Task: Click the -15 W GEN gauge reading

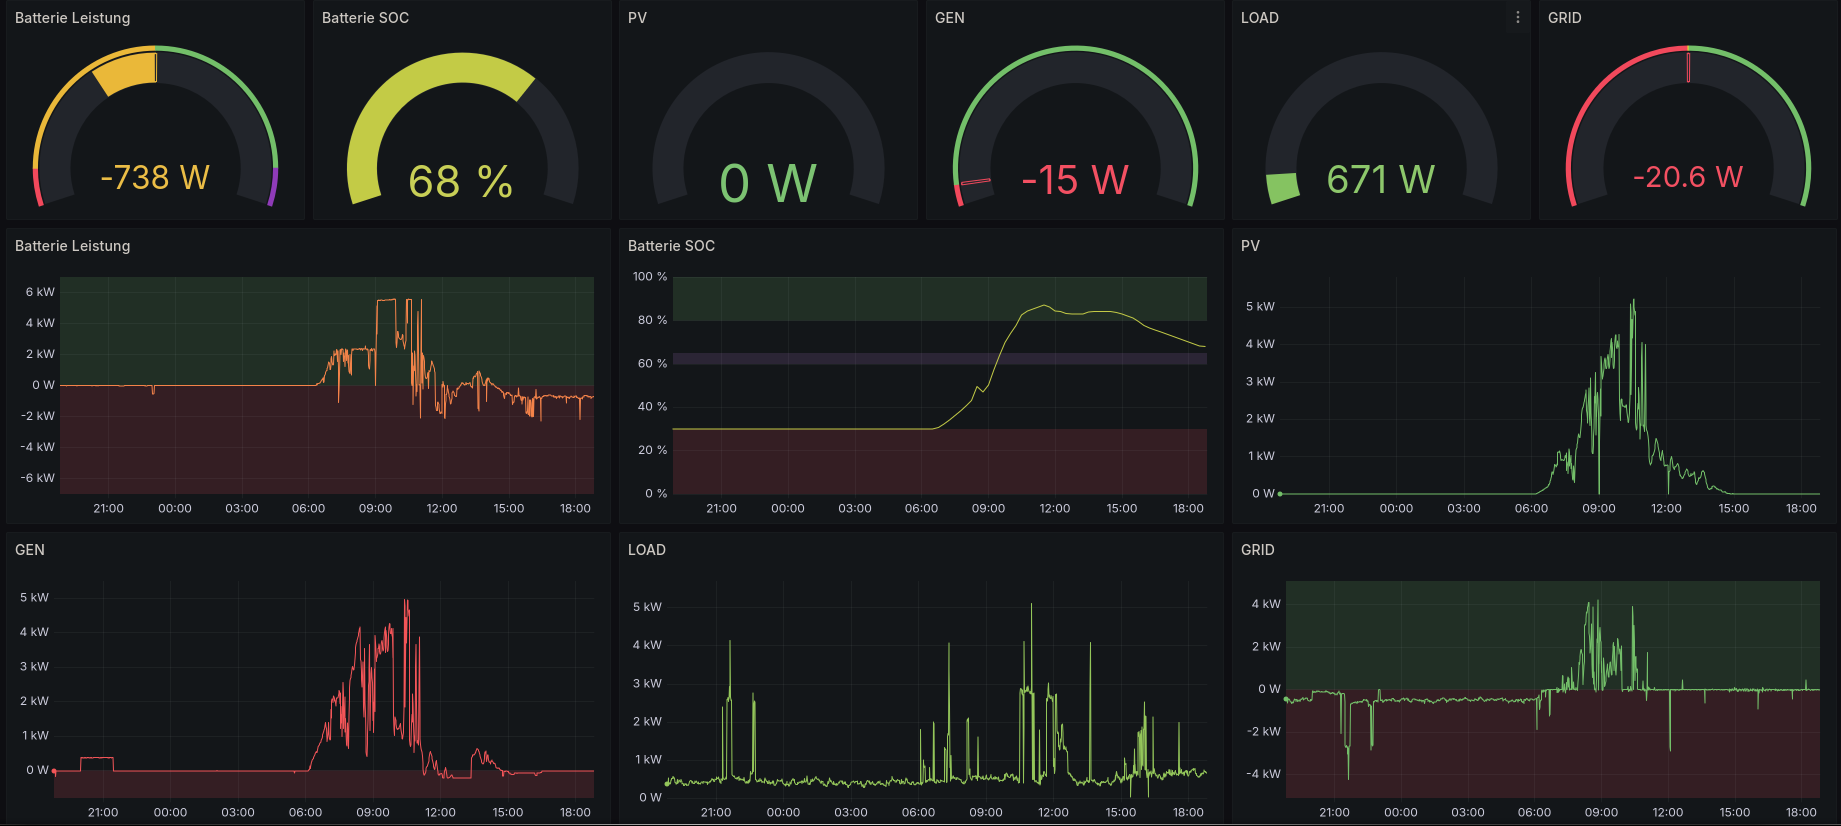Action: [1075, 181]
